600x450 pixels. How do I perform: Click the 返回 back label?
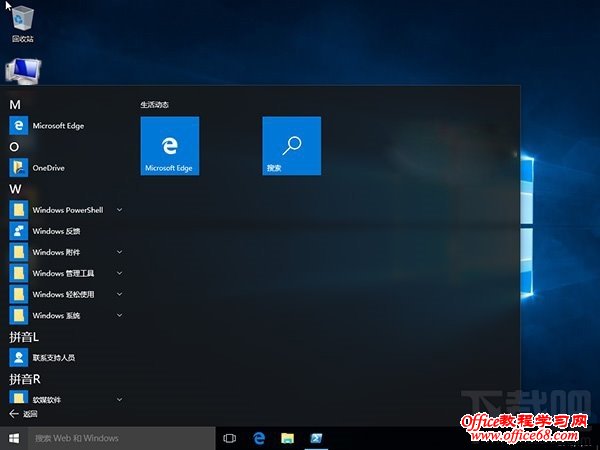30,414
